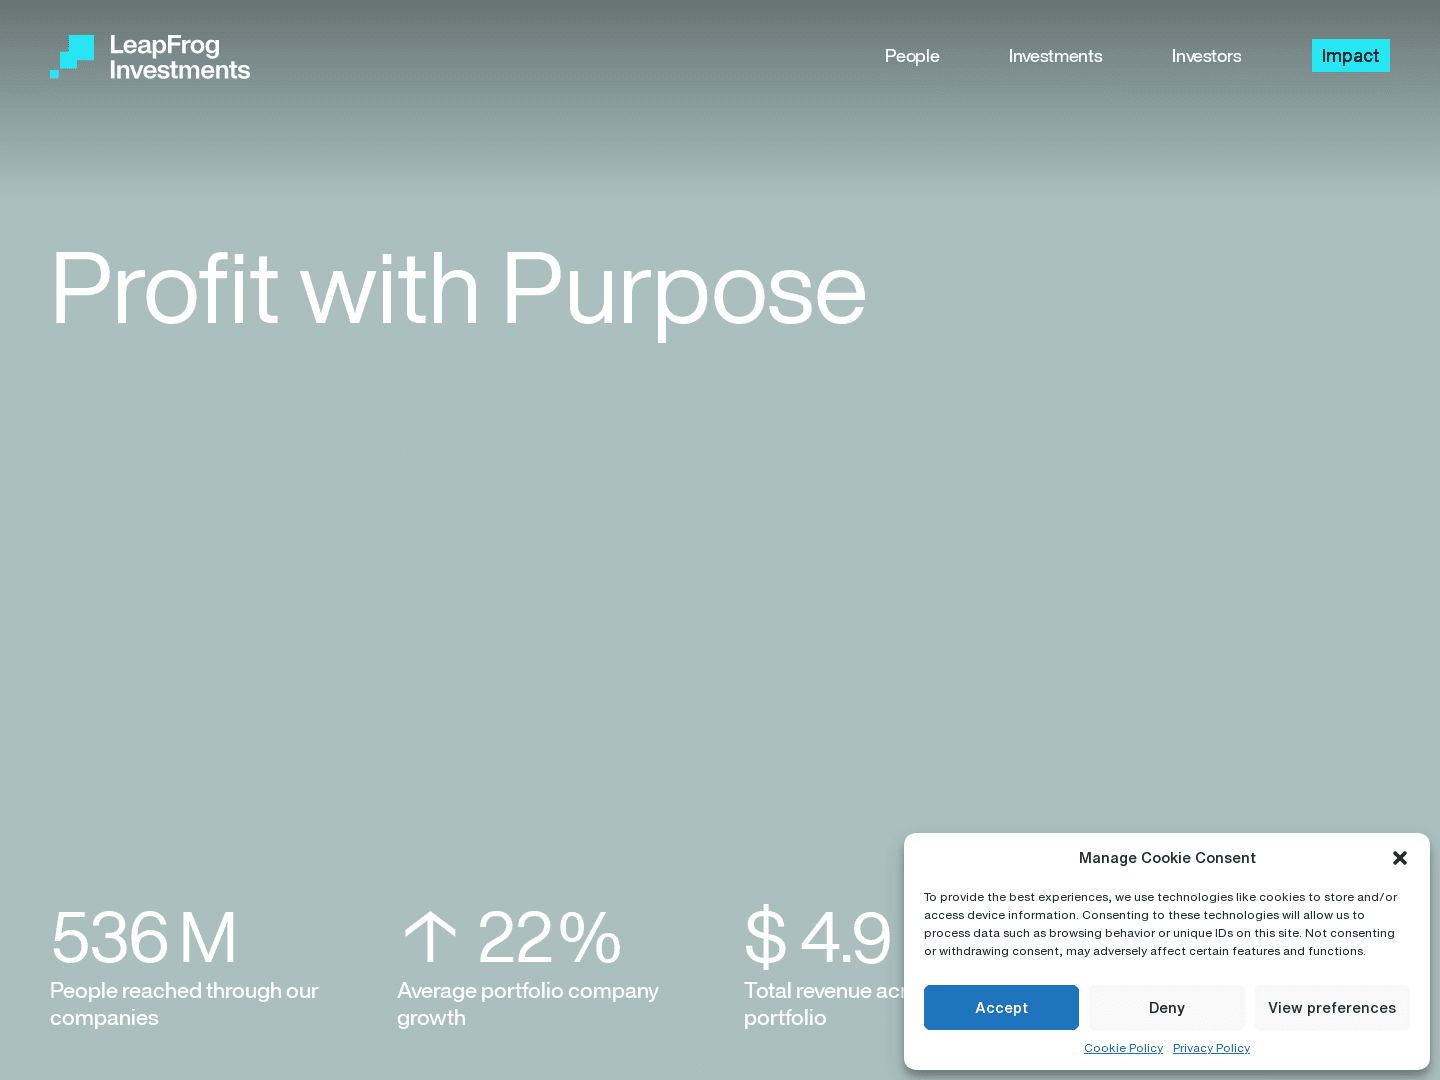Viewport: 1440px width, 1080px height.
Task: Close the cookie consent dialog
Action: (1399, 858)
